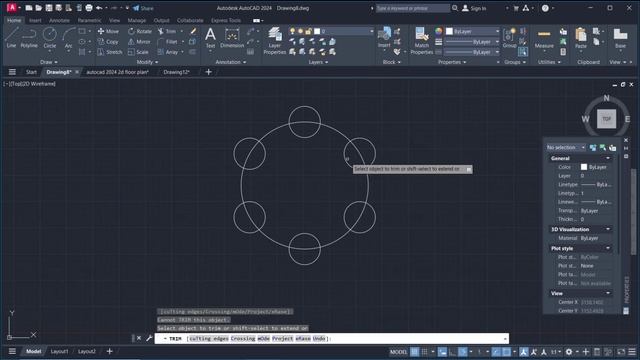The image size is (640, 360).
Task: Open the No selection dropdown in Properties
Action: 566,147
